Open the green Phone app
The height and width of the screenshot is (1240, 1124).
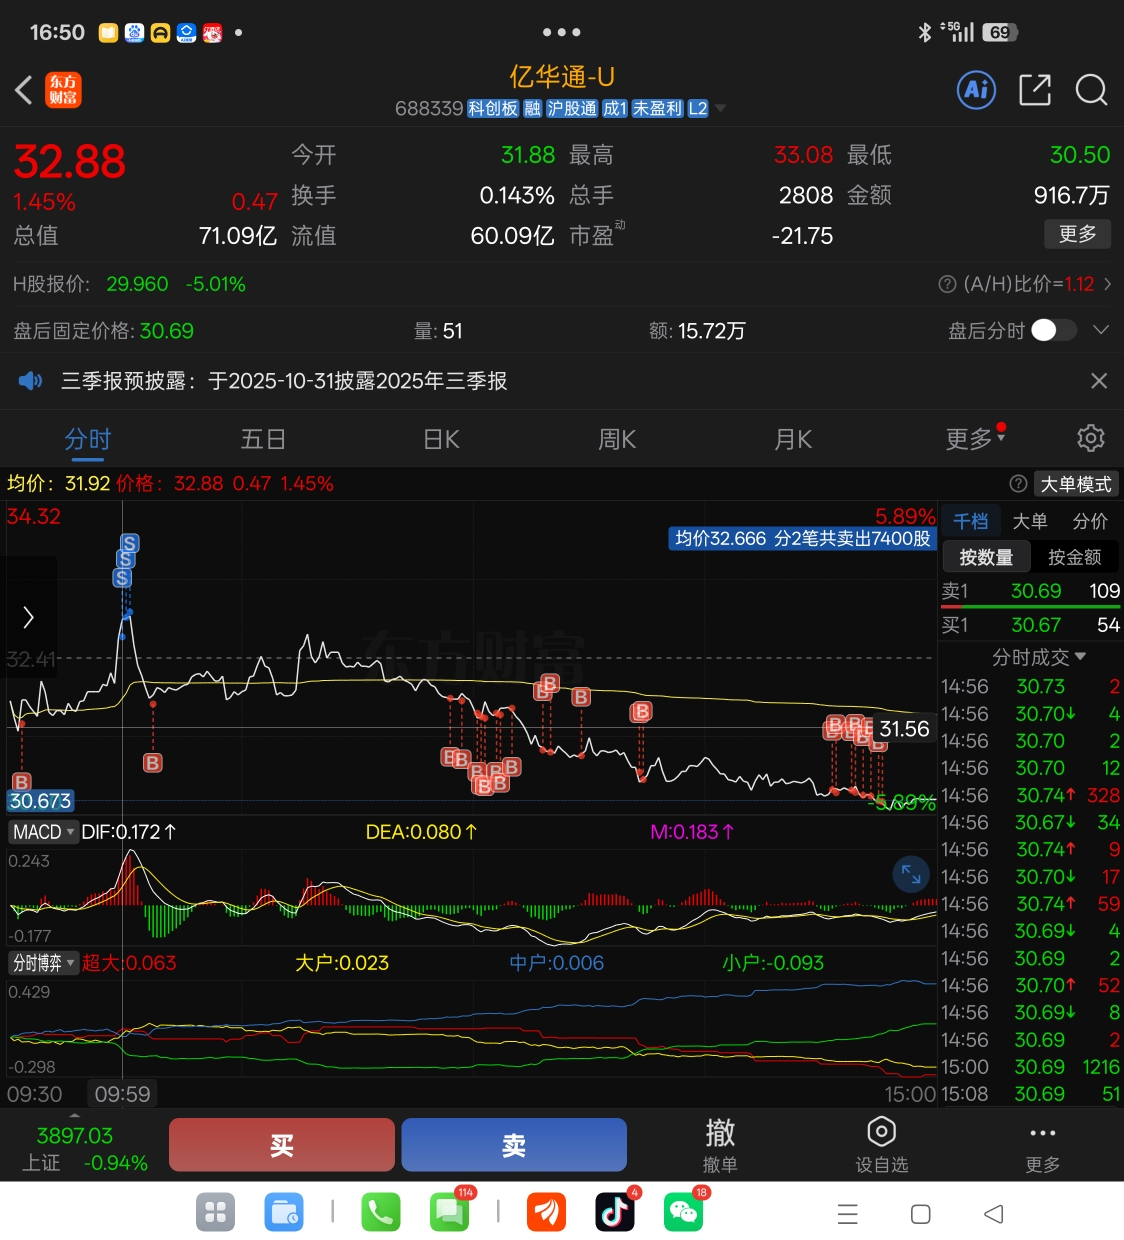click(381, 1213)
